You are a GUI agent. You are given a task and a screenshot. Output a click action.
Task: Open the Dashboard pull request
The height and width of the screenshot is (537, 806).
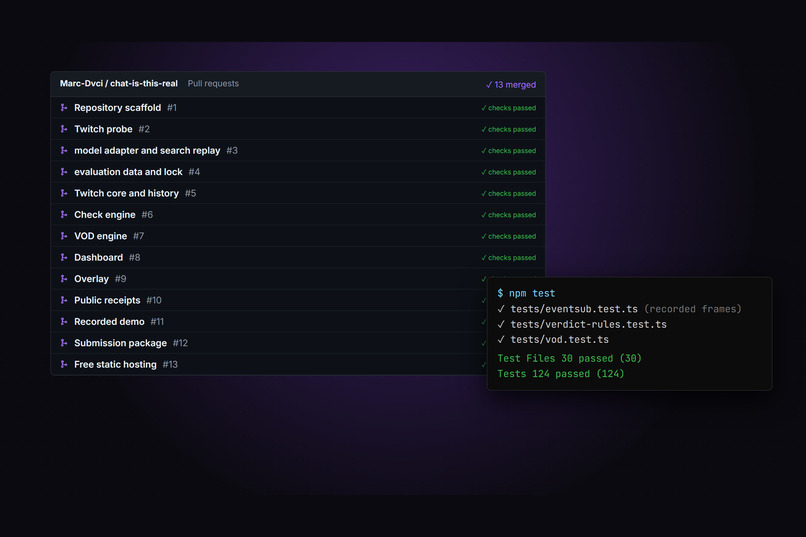click(98, 257)
